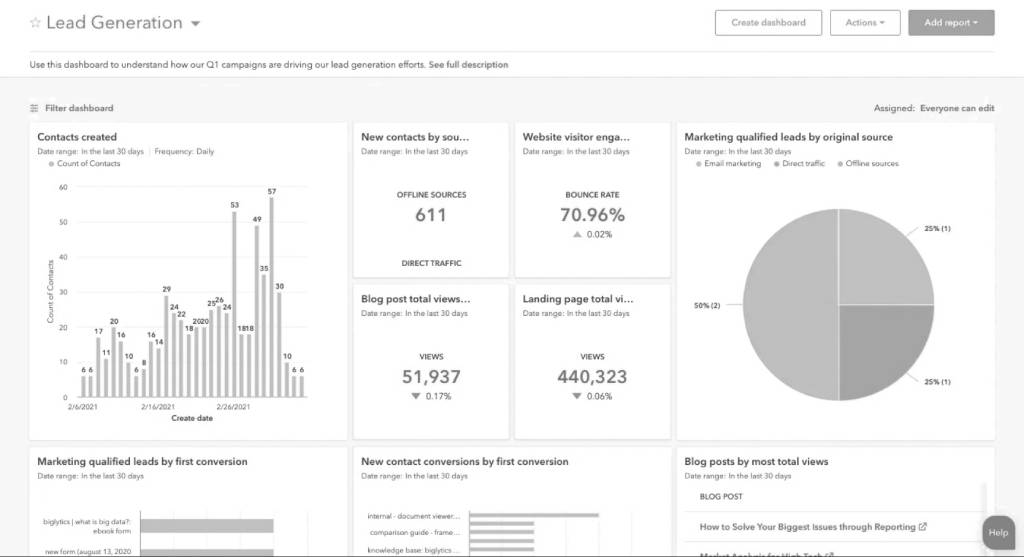
Task: Toggle the Direct traffic legend item
Action: pos(799,164)
